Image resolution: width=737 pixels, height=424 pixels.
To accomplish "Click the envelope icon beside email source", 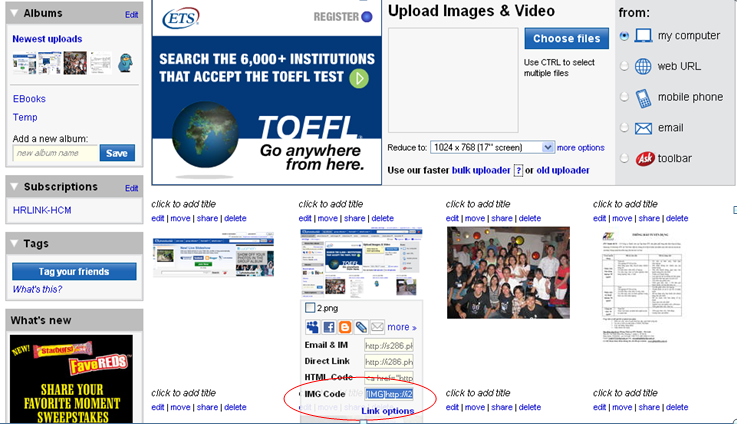I will (643, 128).
